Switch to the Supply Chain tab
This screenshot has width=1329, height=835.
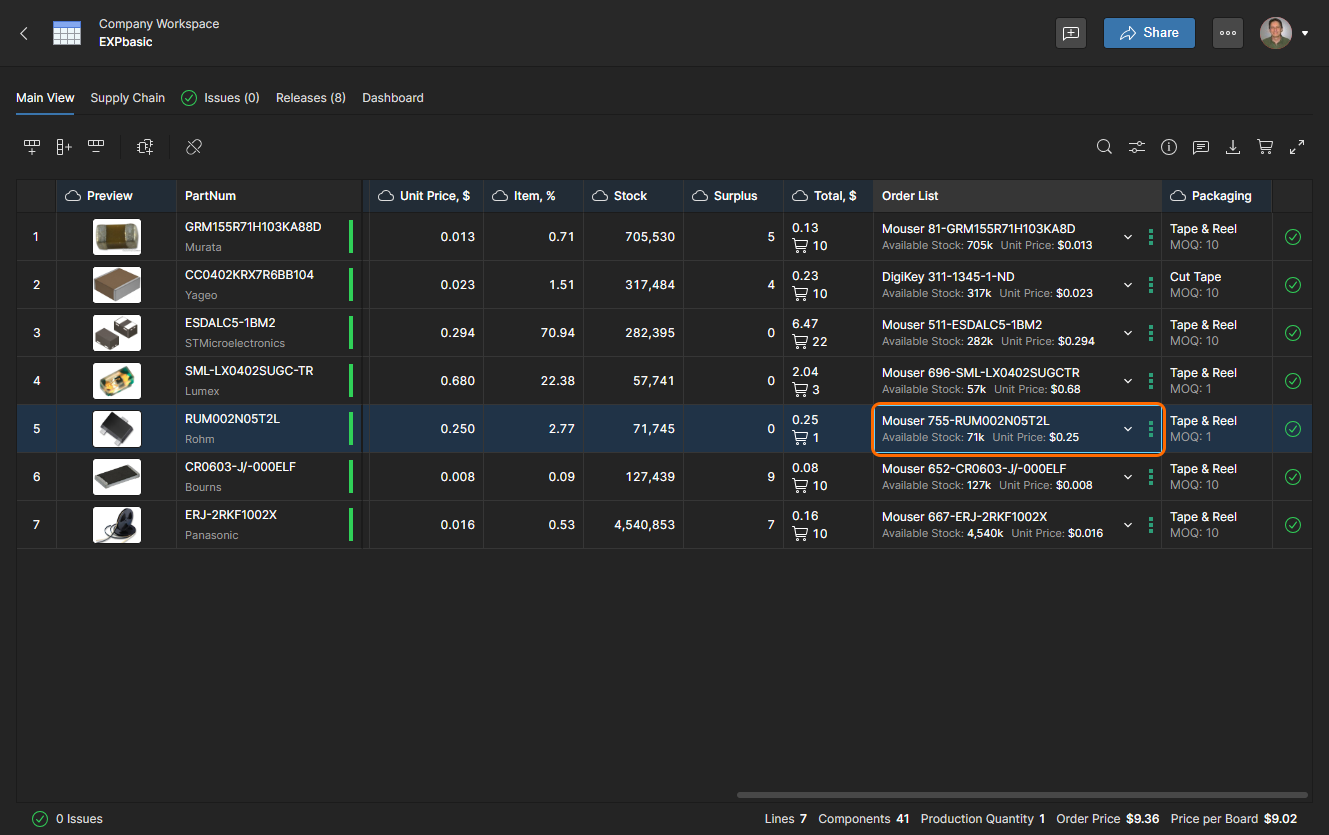click(x=127, y=98)
